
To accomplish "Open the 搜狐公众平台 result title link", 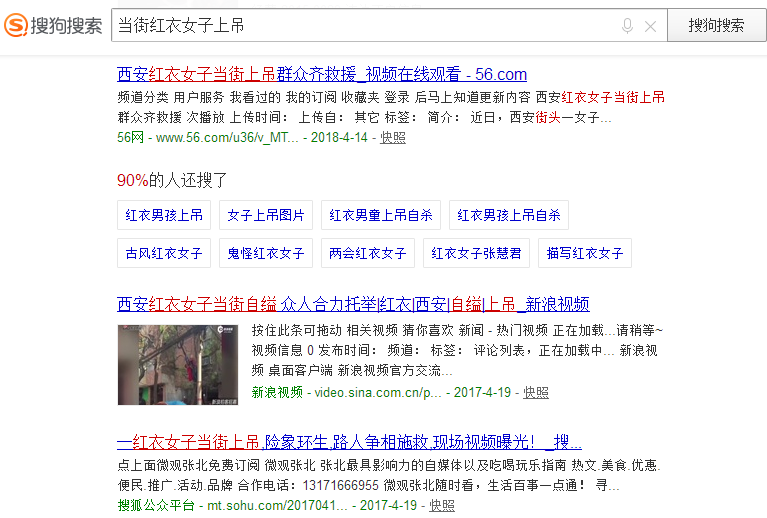I will pos(349,442).
